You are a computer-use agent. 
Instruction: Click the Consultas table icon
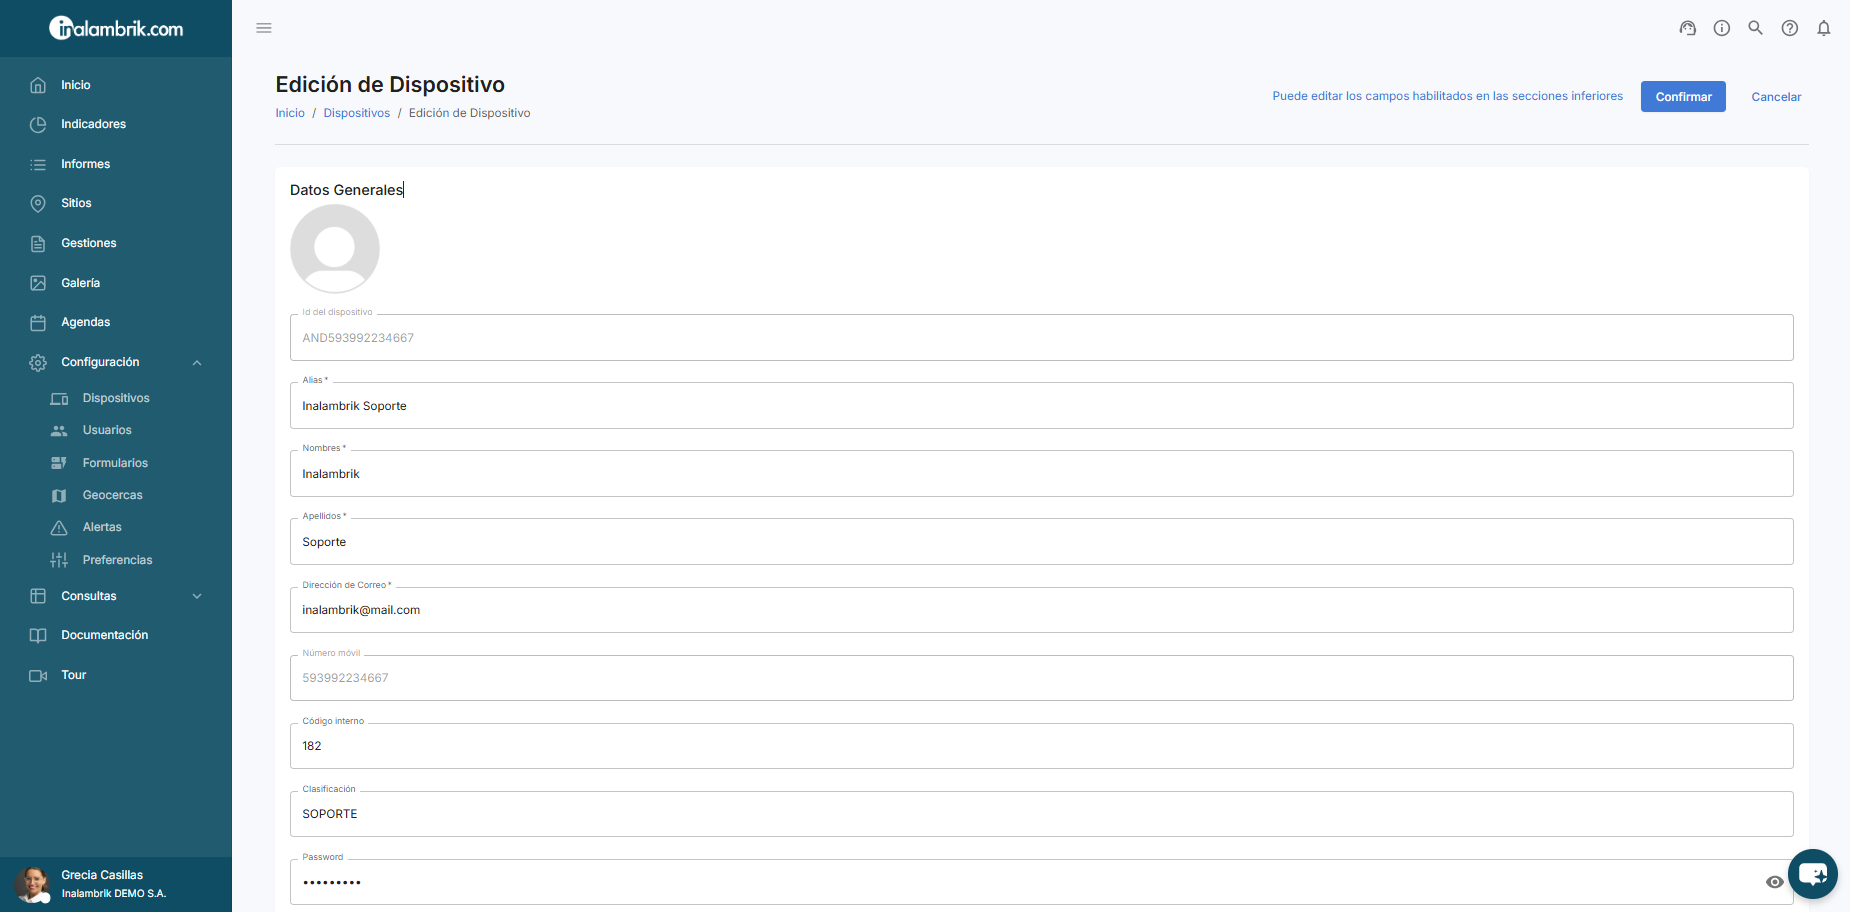(38, 596)
